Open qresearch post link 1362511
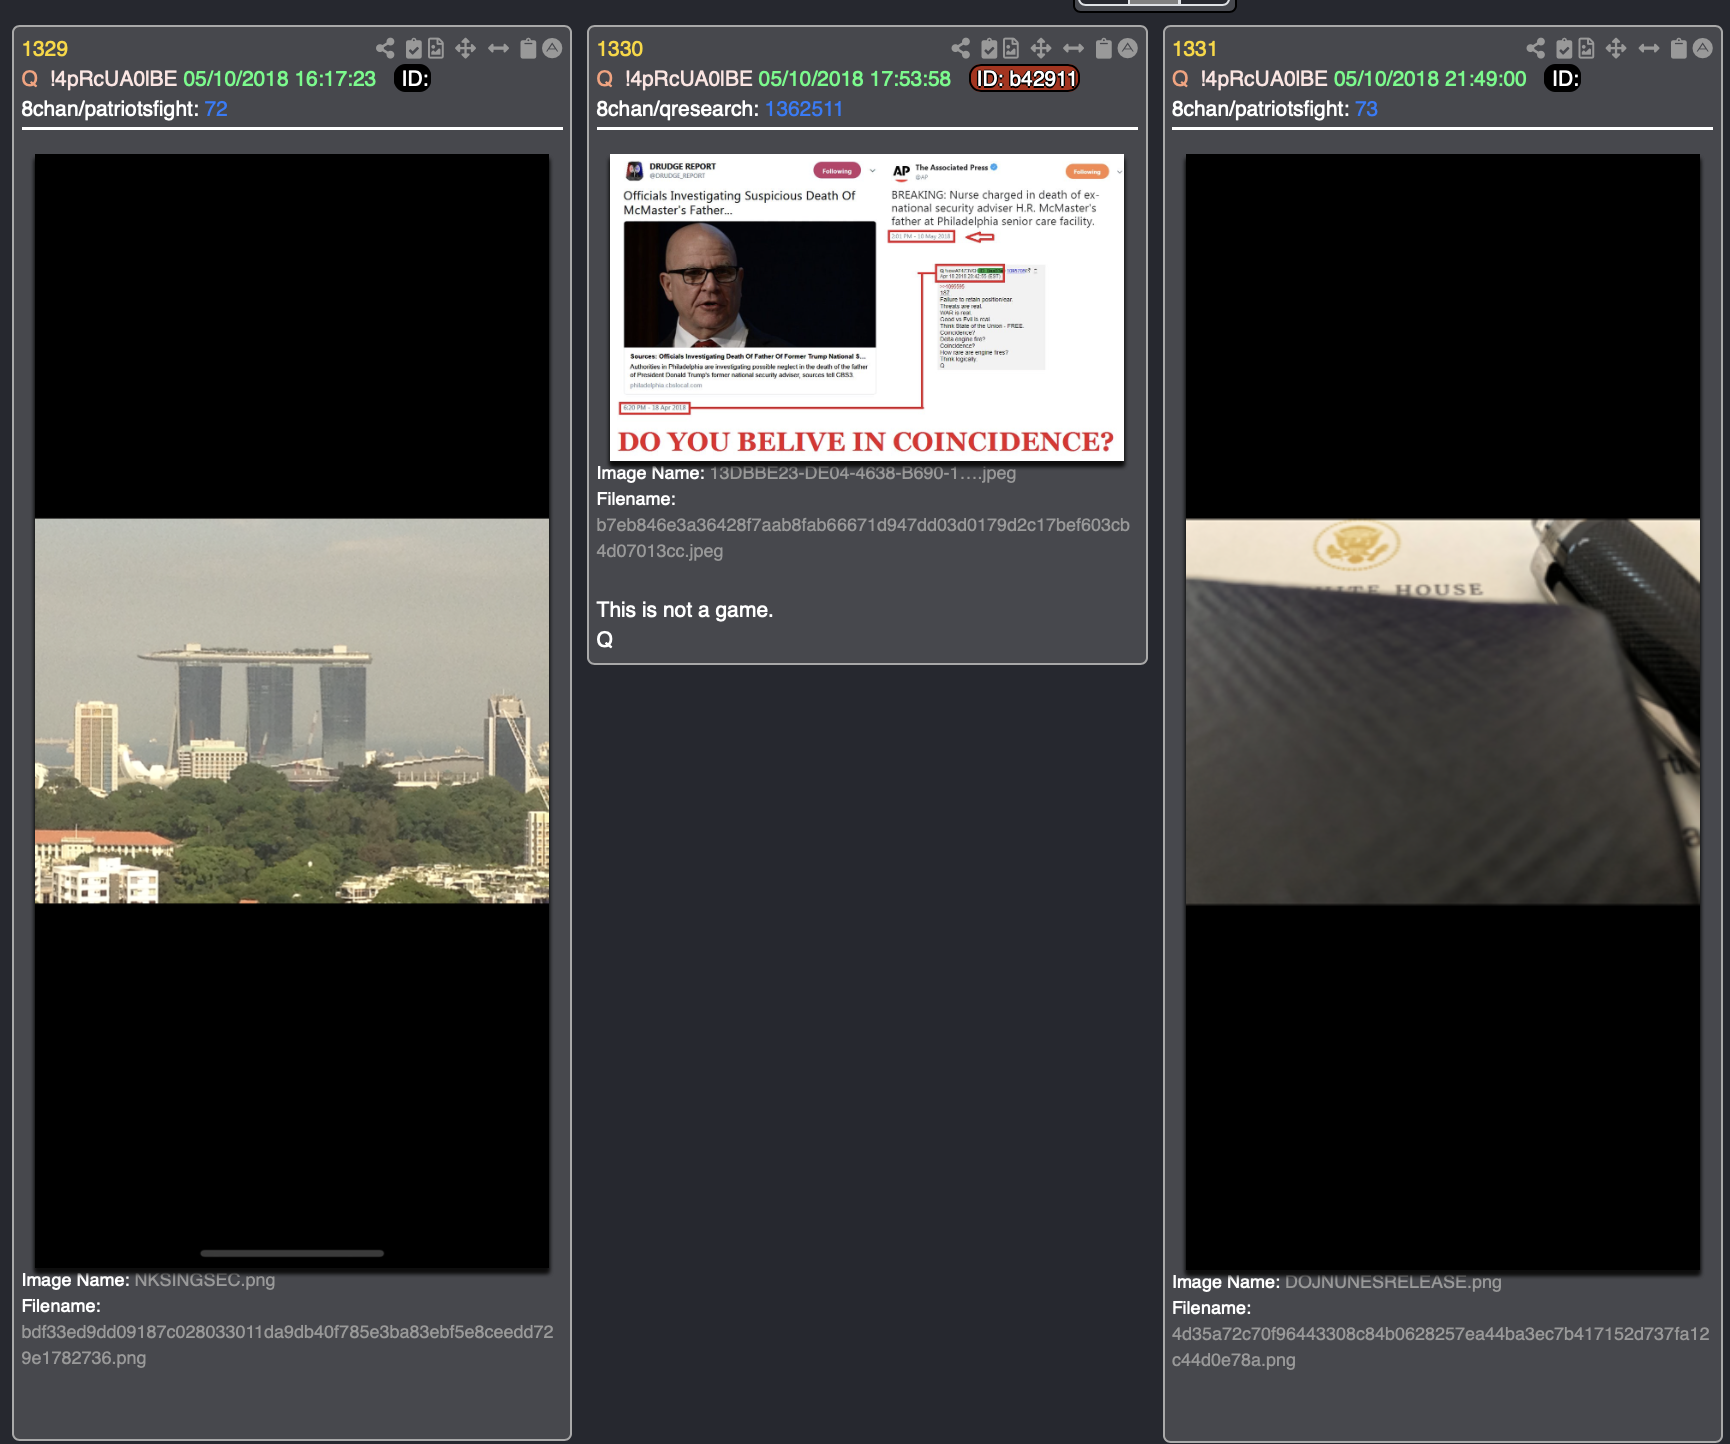Screen dimensions: 1730x1444 coord(803,109)
